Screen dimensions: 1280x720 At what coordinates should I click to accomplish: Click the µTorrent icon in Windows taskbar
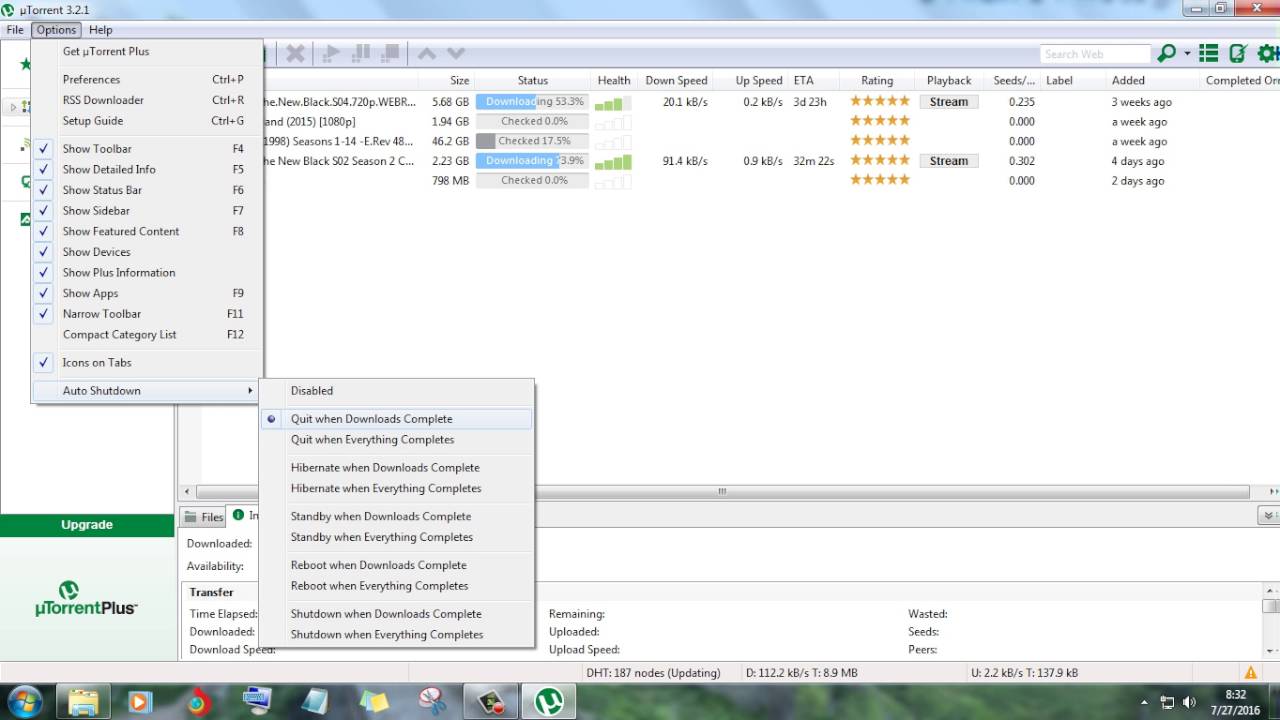click(548, 702)
